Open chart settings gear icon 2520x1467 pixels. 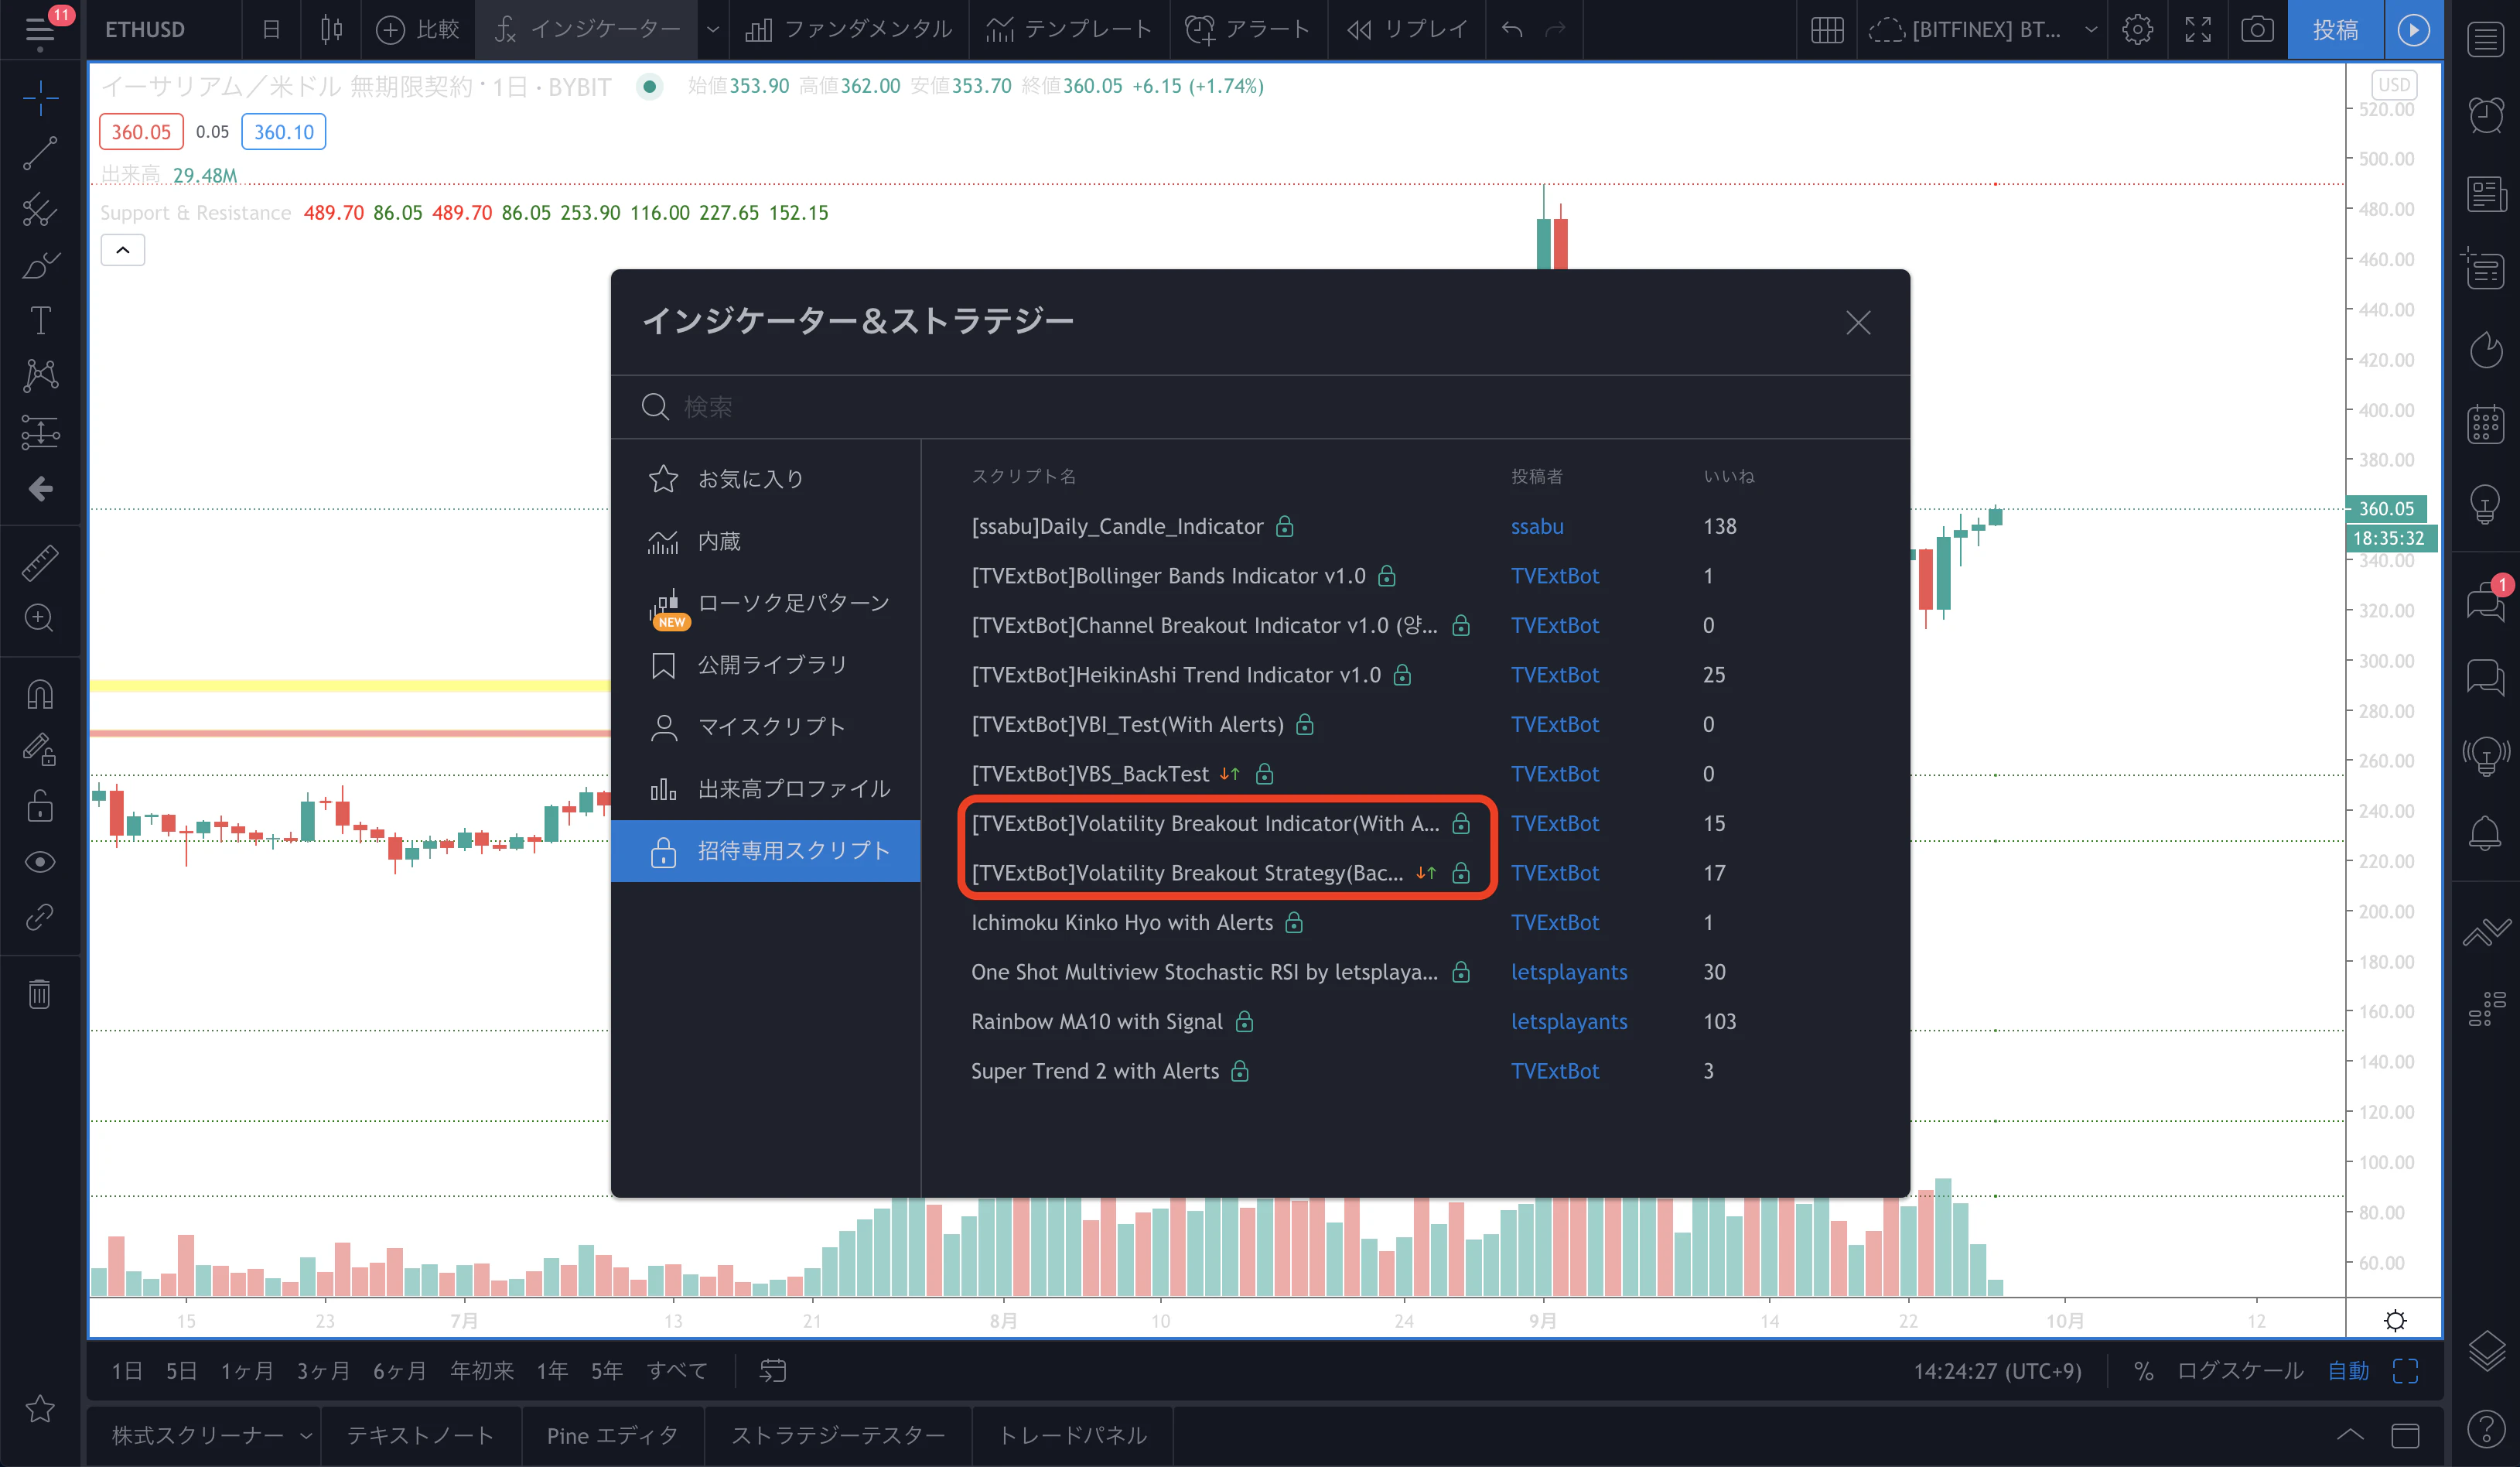2137,29
